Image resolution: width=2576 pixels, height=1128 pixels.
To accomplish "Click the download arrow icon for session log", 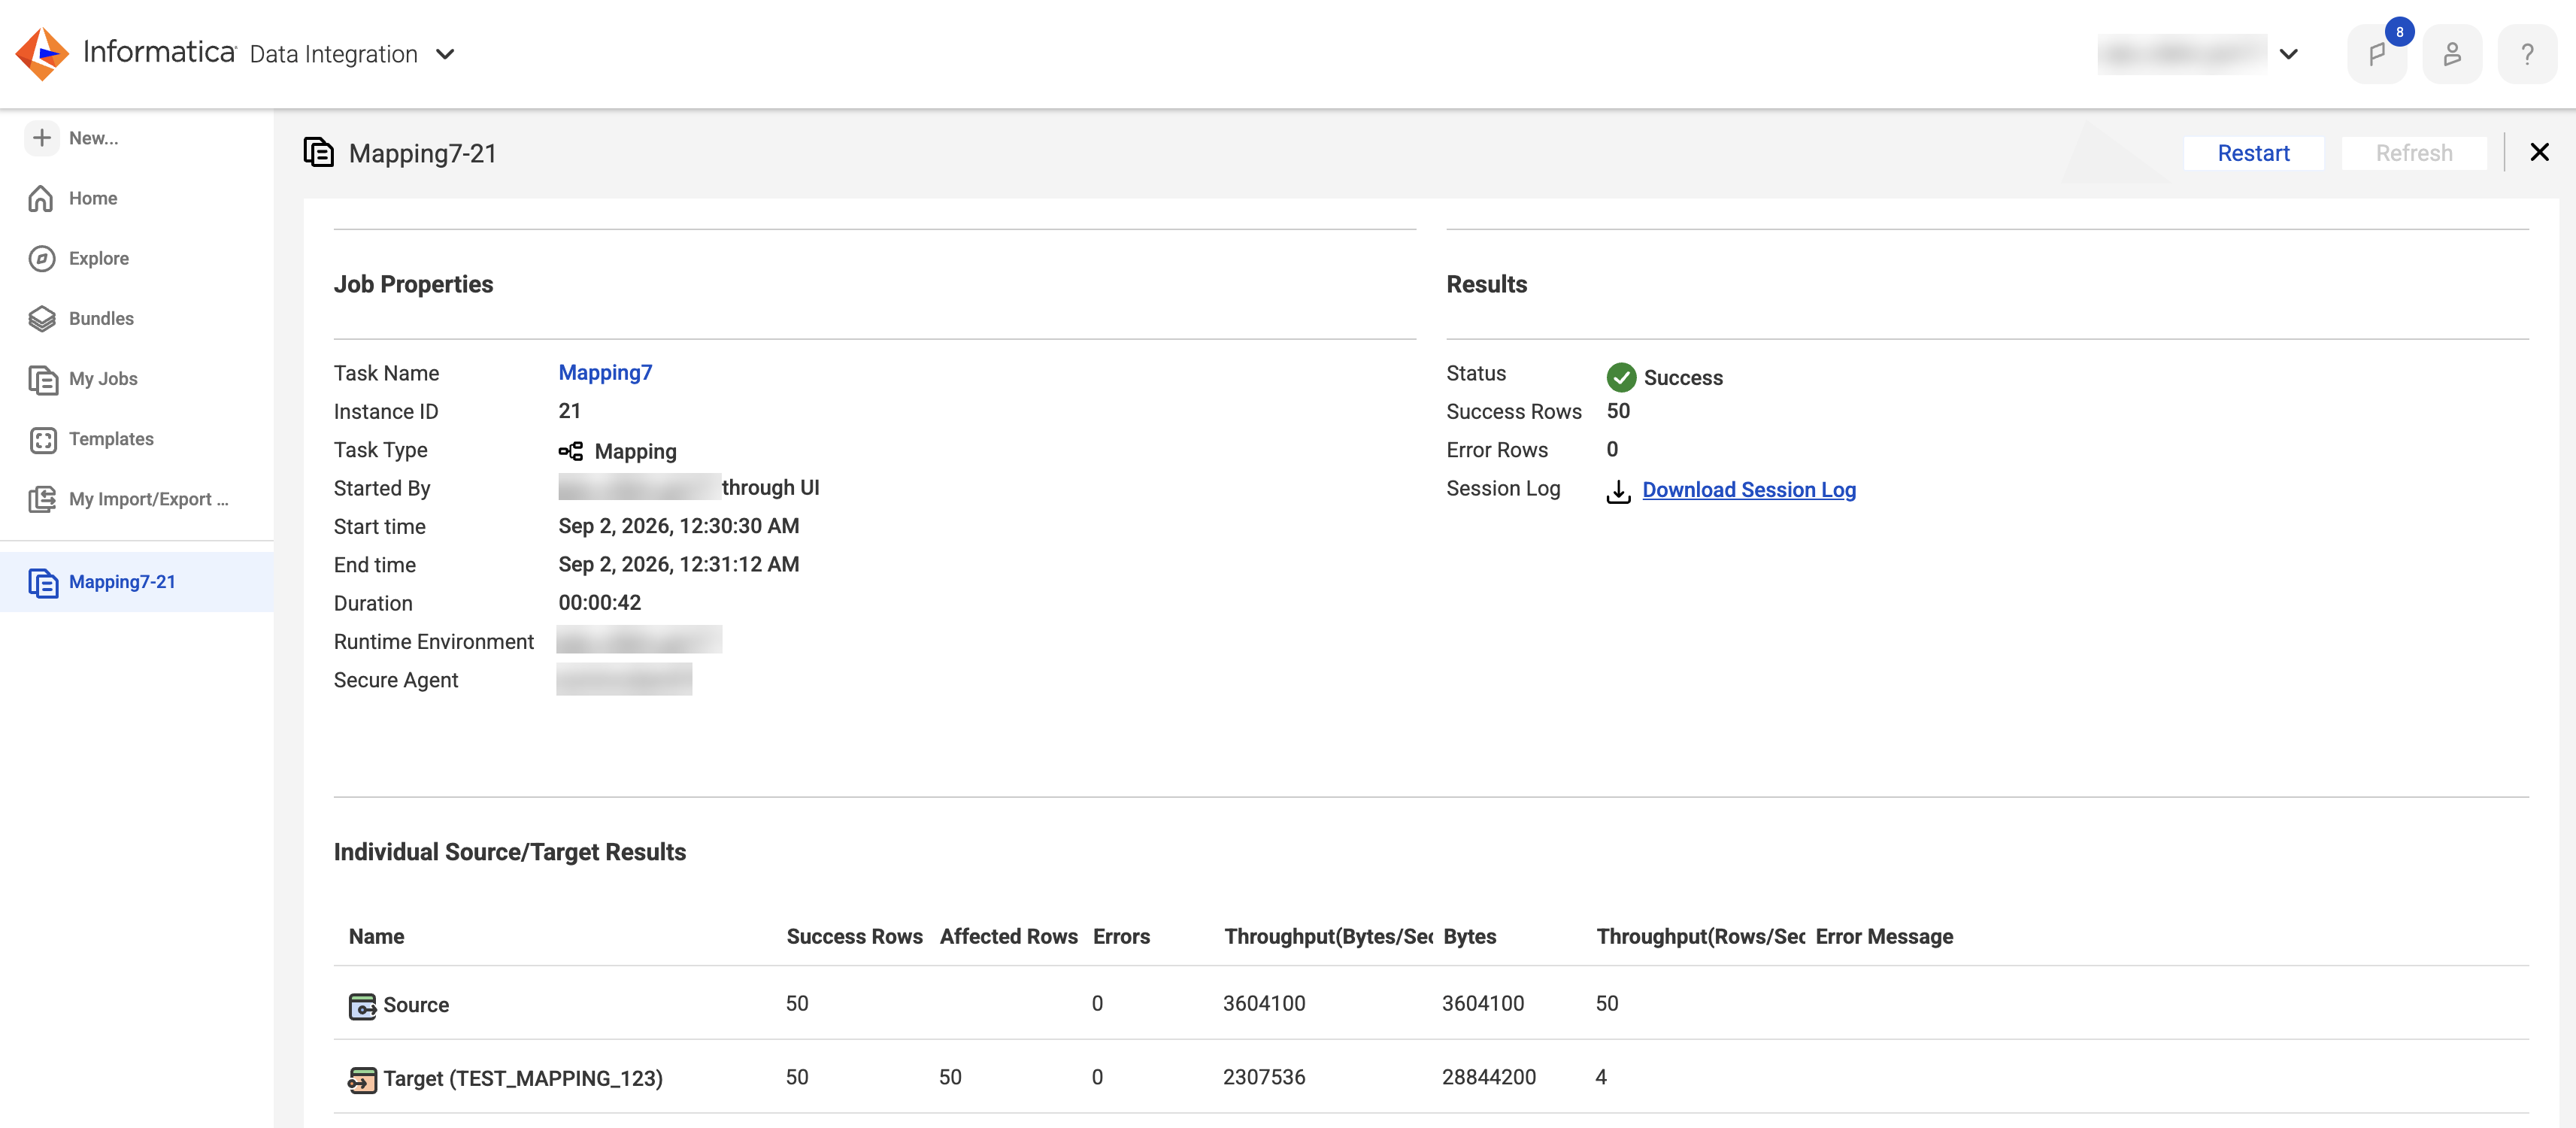I will pos(1618,491).
